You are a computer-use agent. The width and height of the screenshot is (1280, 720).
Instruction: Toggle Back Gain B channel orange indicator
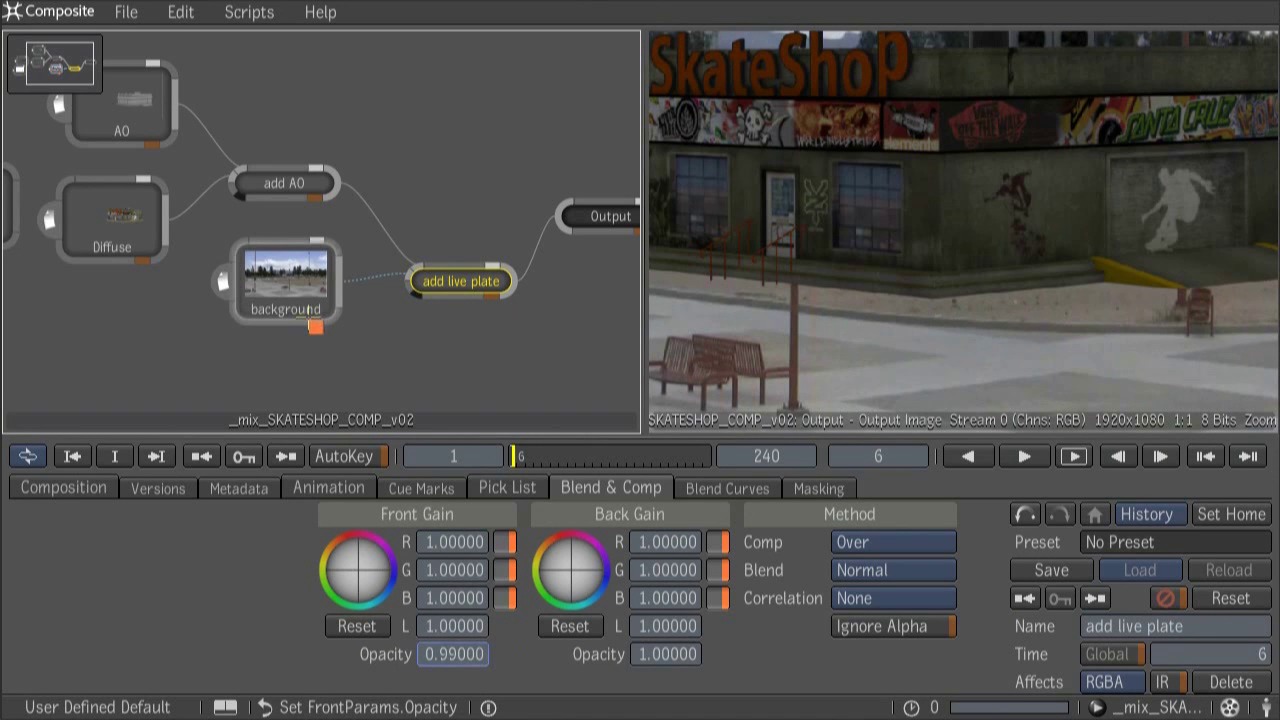[719, 598]
